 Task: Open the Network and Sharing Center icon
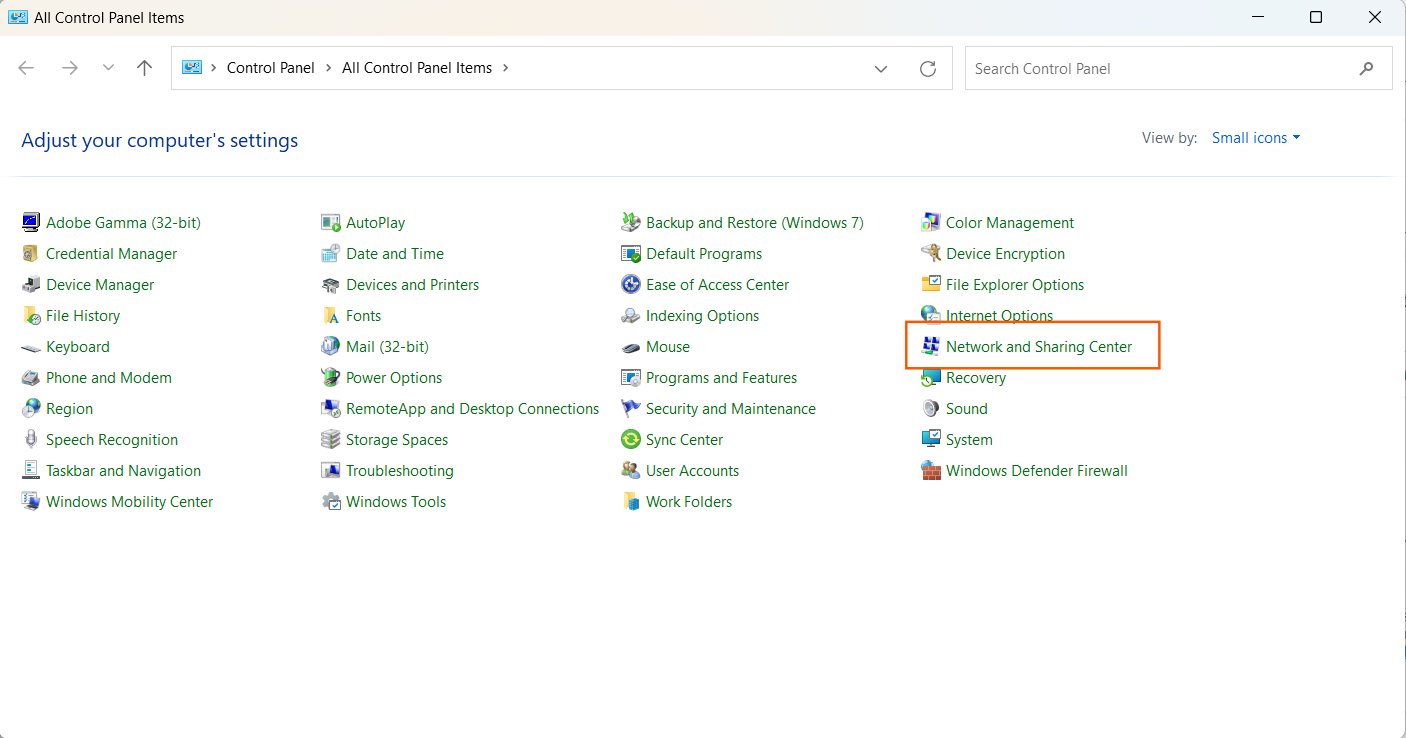tap(930, 346)
